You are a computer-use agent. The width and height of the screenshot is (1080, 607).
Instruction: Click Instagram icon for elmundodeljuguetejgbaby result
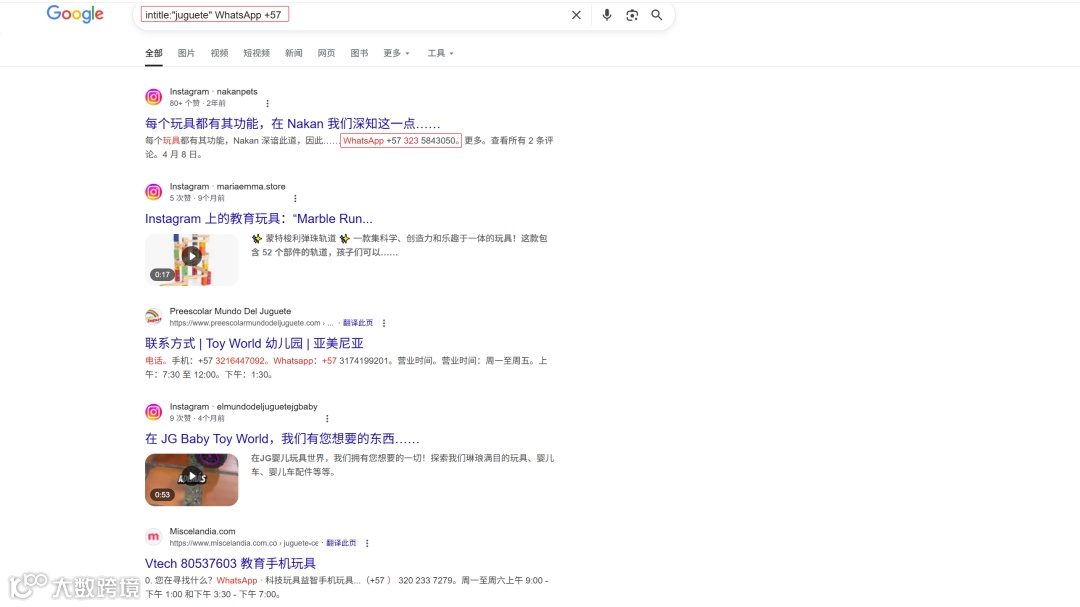click(154, 412)
